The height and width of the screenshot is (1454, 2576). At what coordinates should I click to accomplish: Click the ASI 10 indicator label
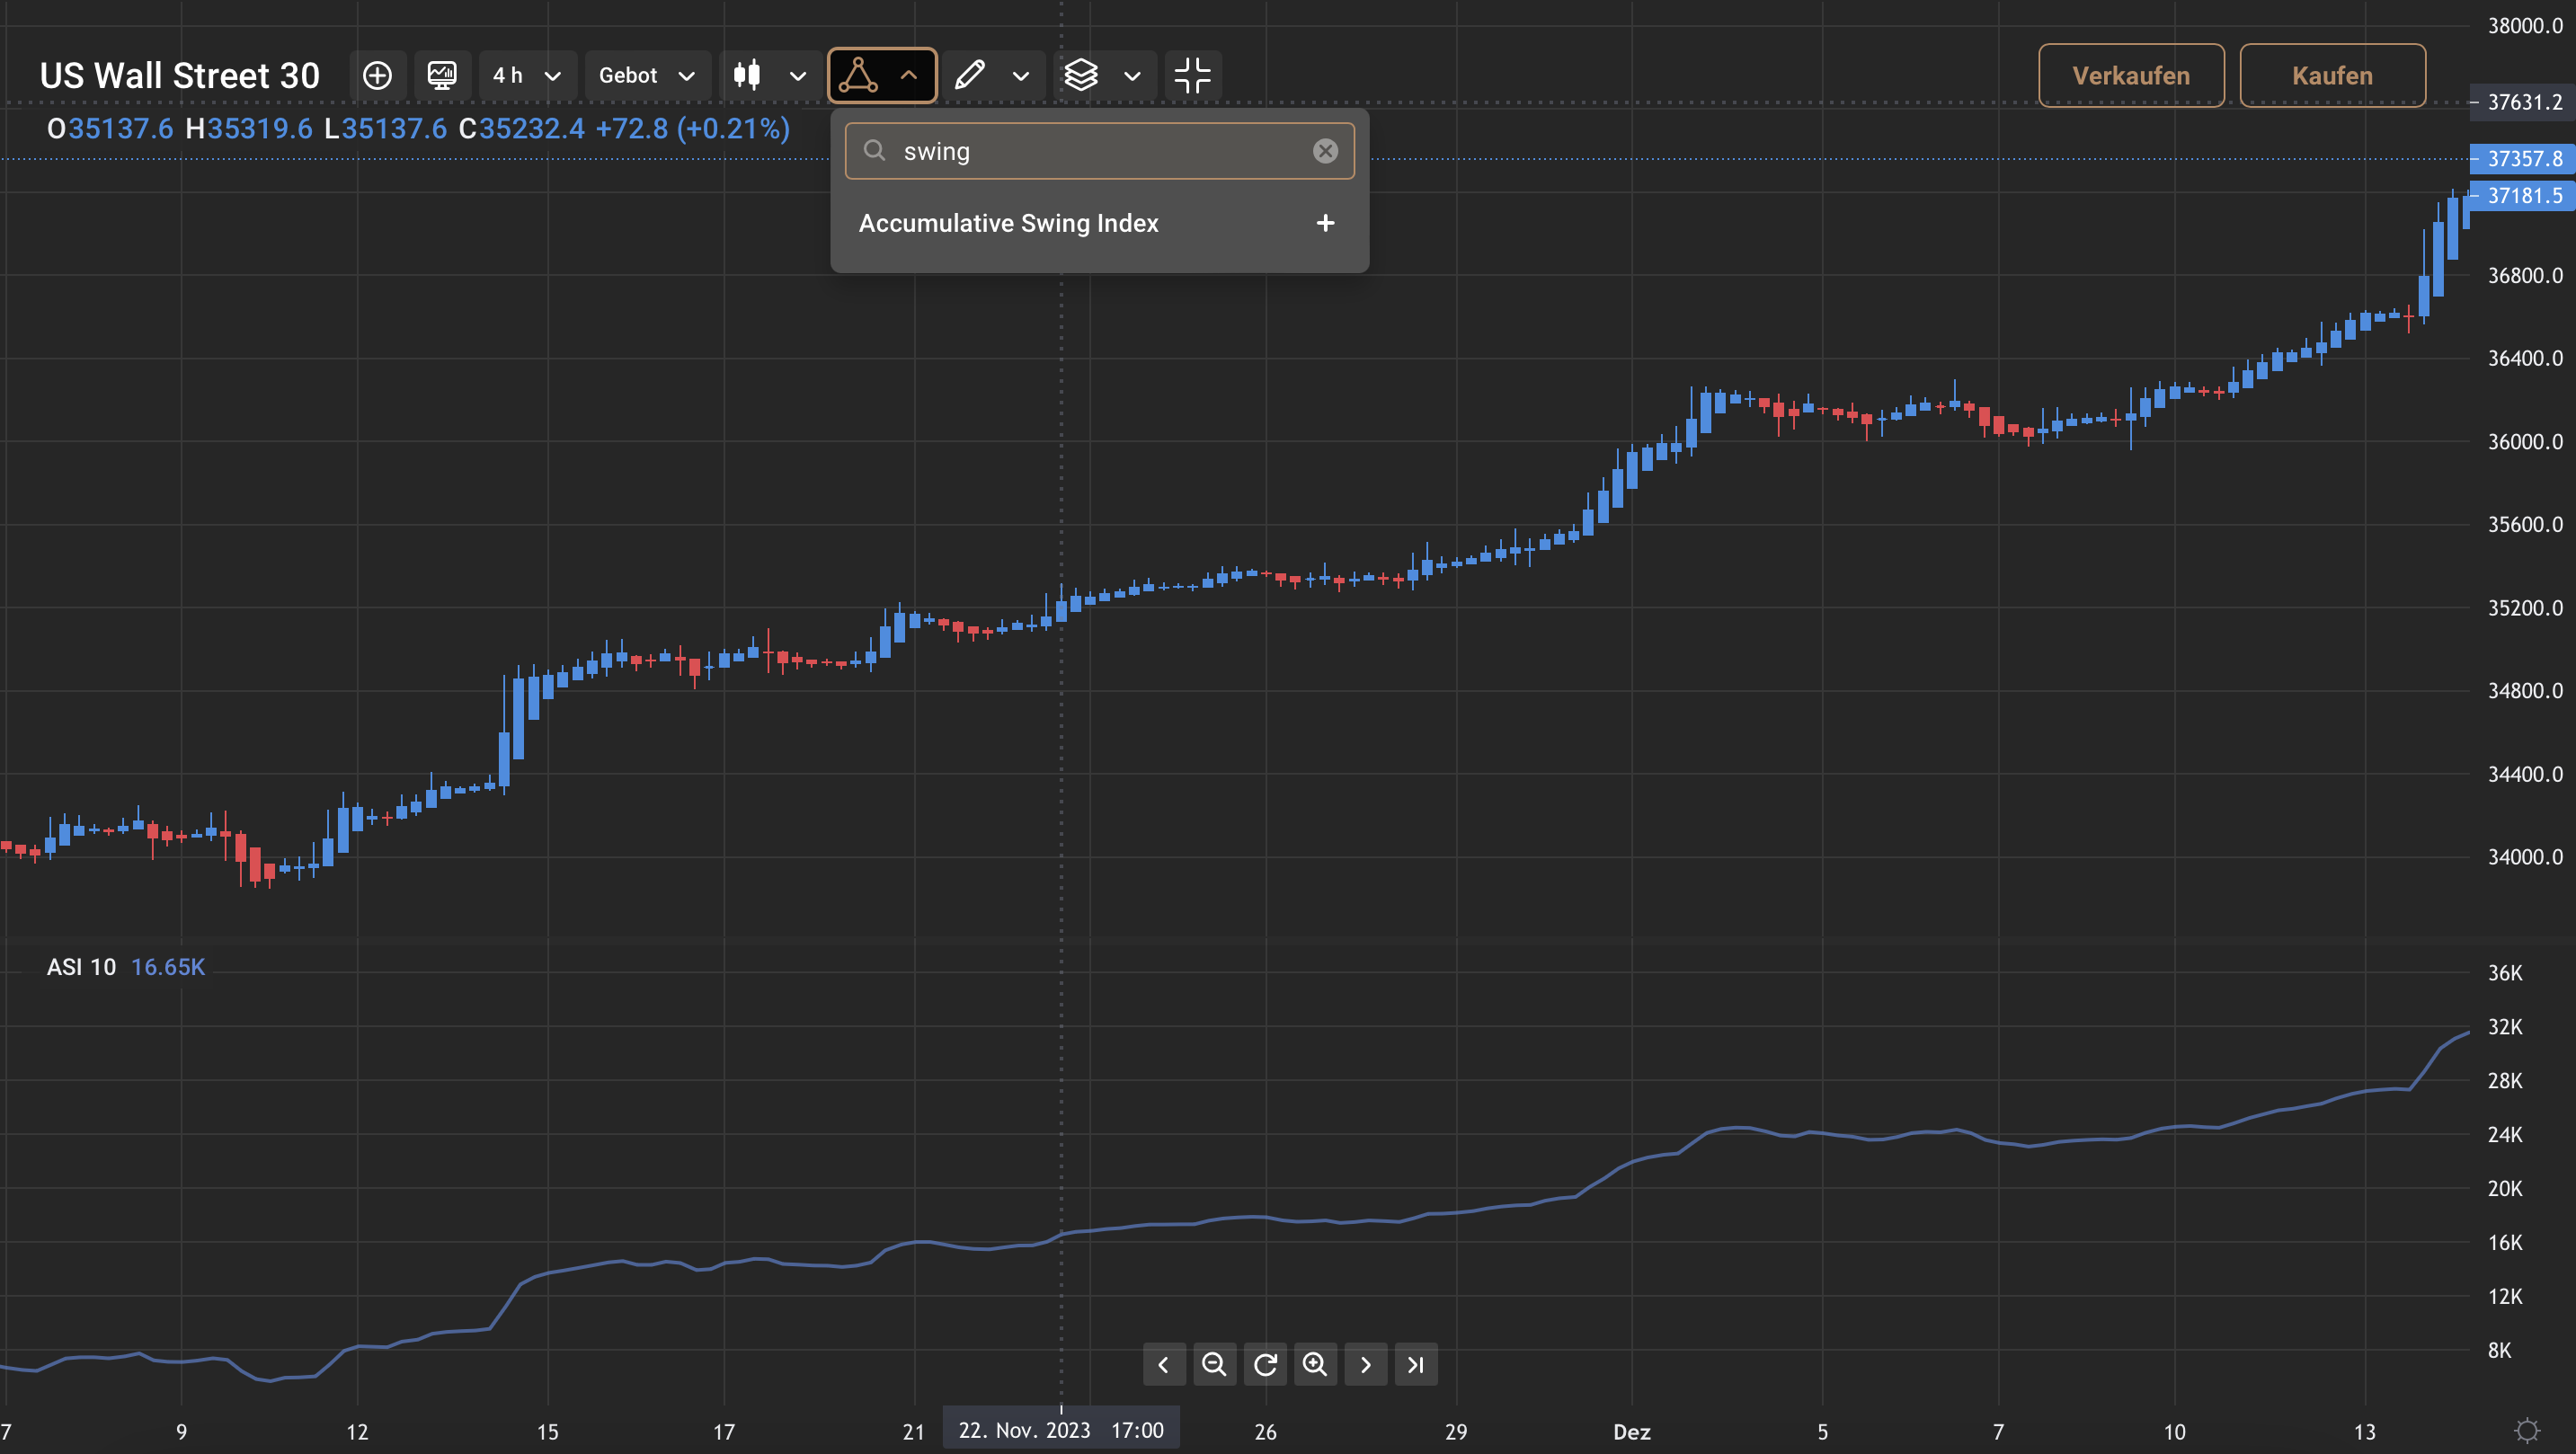click(81, 967)
